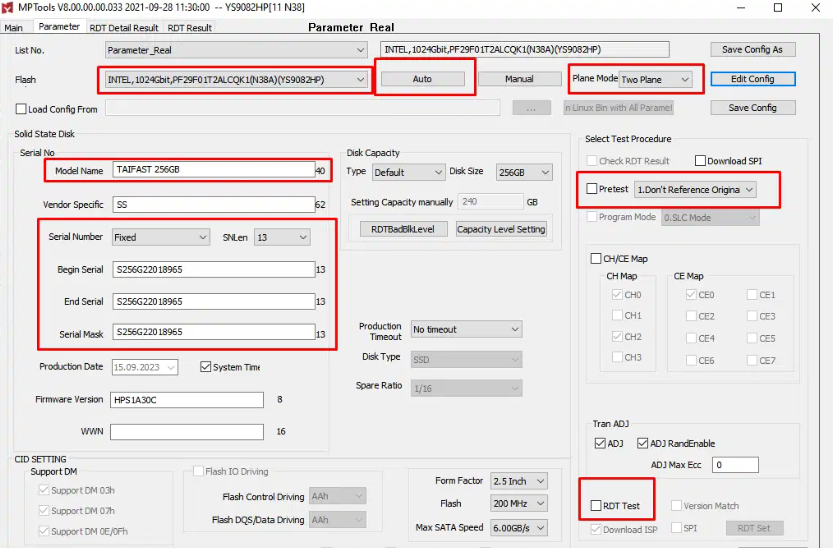Click the MPTools app icon in title bar

point(9,8)
